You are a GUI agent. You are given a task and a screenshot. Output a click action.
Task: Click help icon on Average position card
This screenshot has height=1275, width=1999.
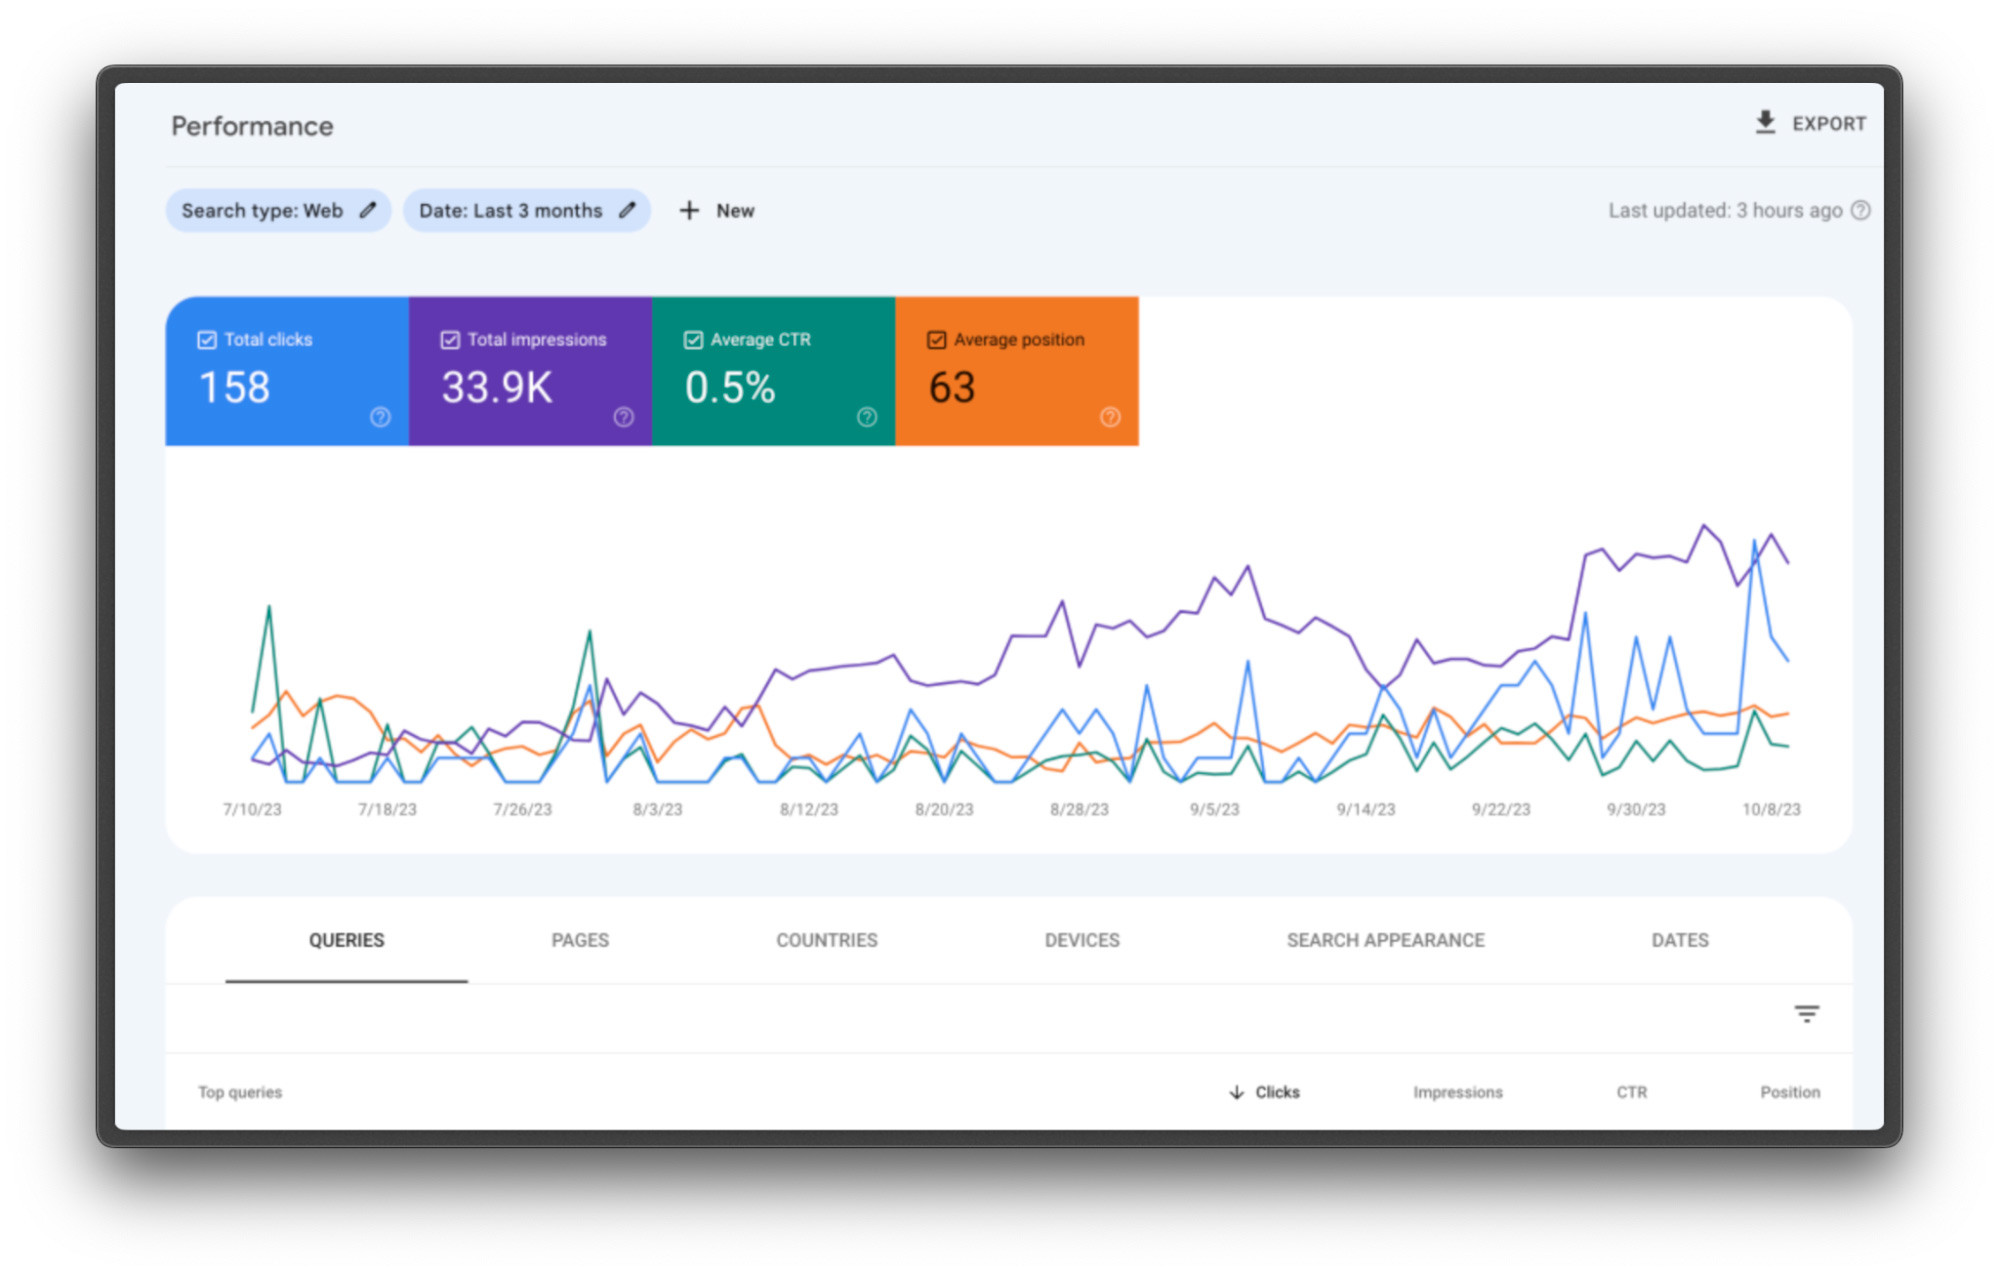tap(1110, 417)
